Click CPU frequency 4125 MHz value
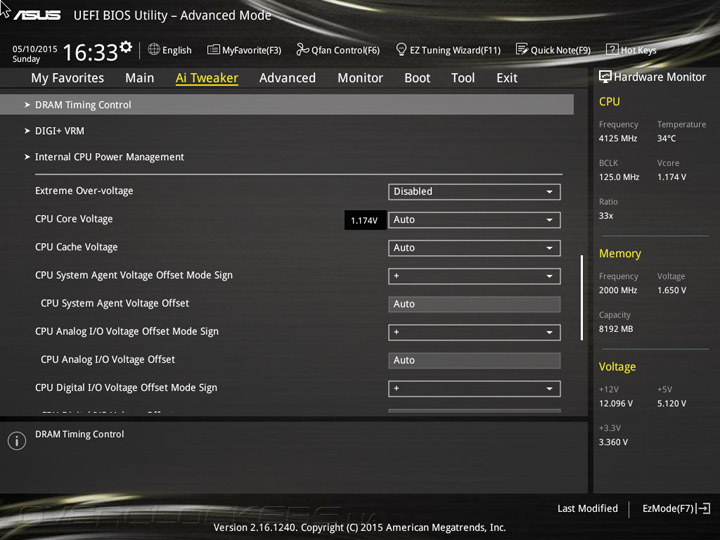 pyautogui.click(x=618, y=138)
